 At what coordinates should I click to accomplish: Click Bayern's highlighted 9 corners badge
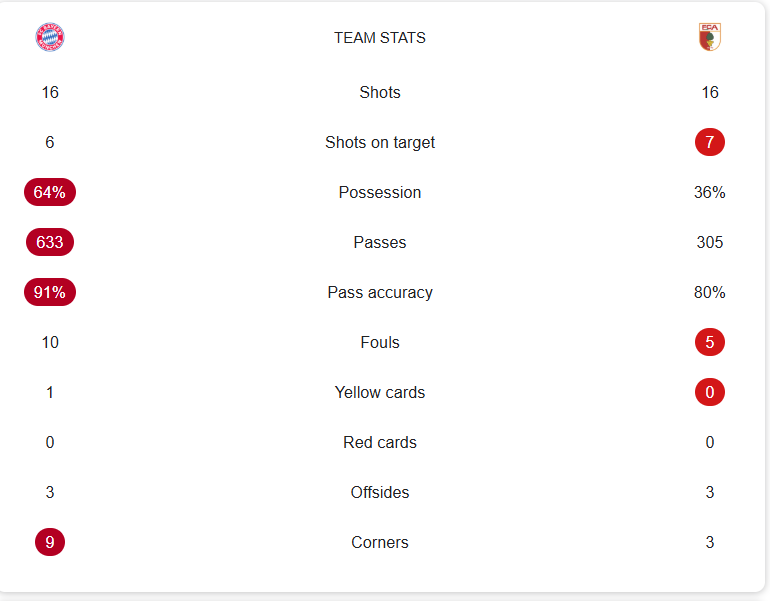[50, 542]
